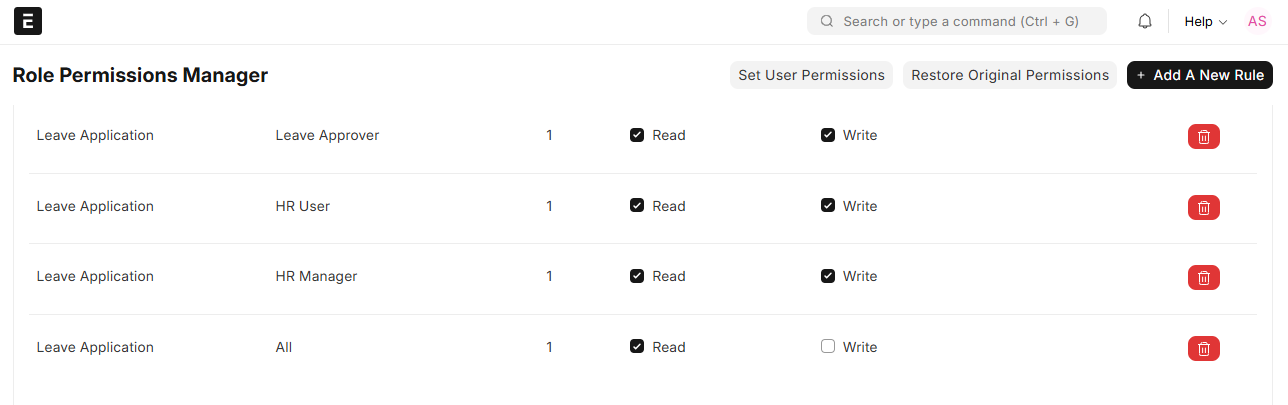Delete the All role permission rule
1288x405 pixels.
(1203, 348)
